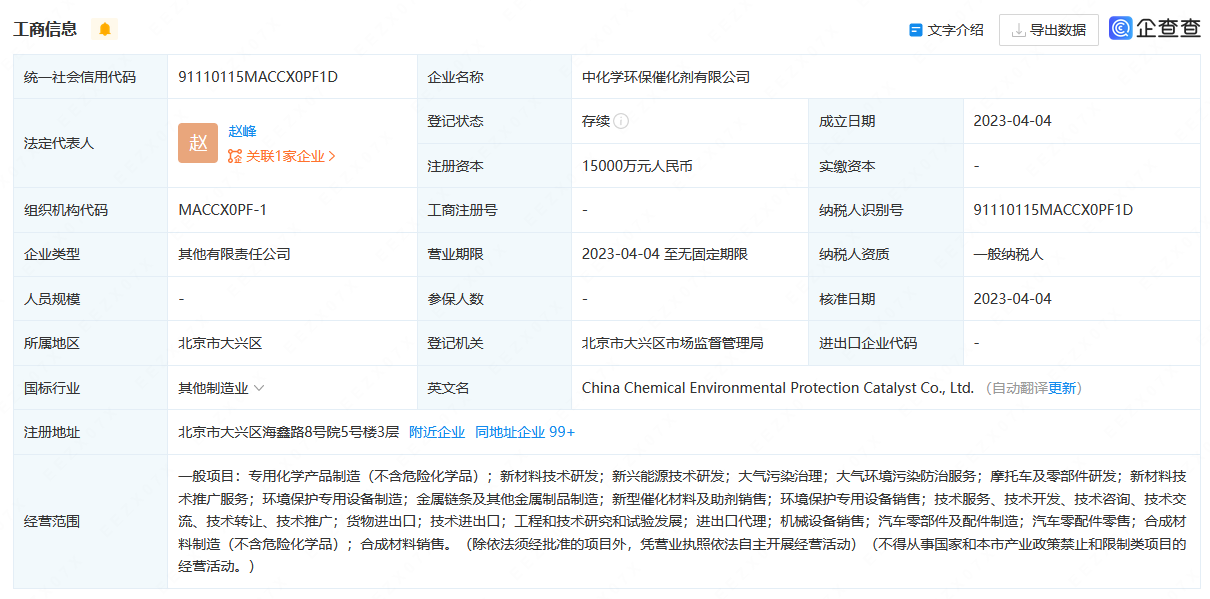Select 其他有限责任公司 enterprise type
This screenshot has width=1210, height=599.
tap(234, 254)
